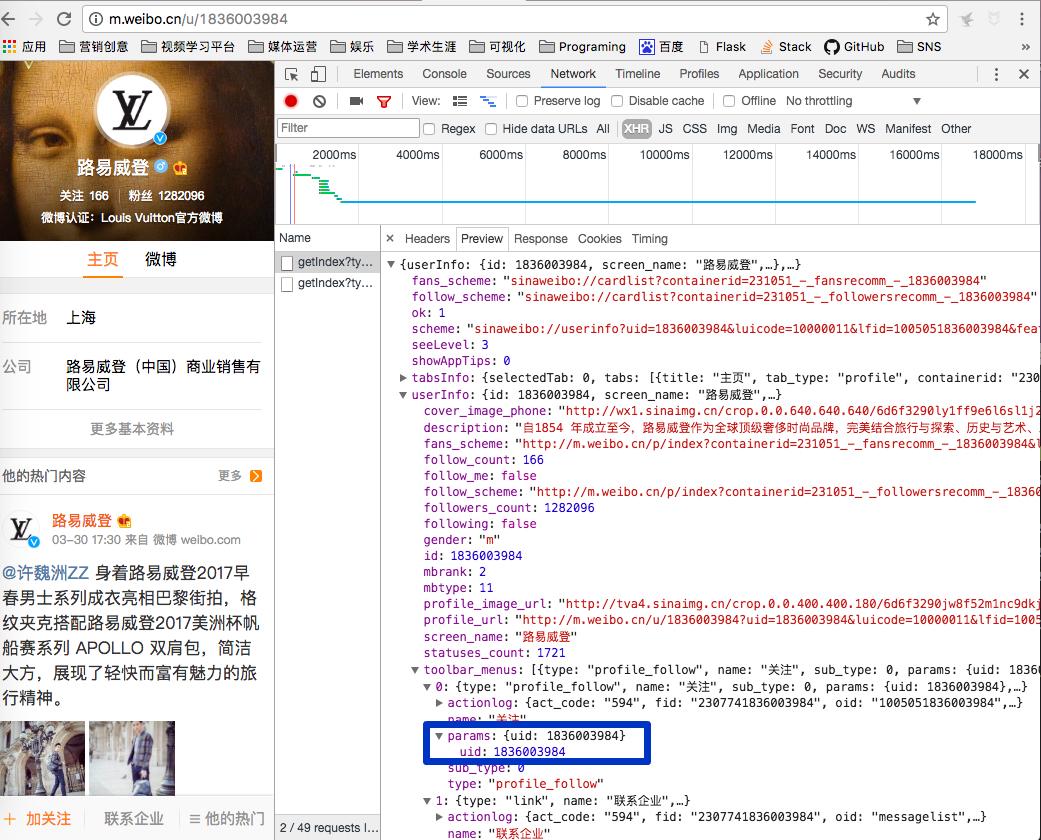1041x840 pixels.
Task: Collapse the params node
Action: click(439, 736)
